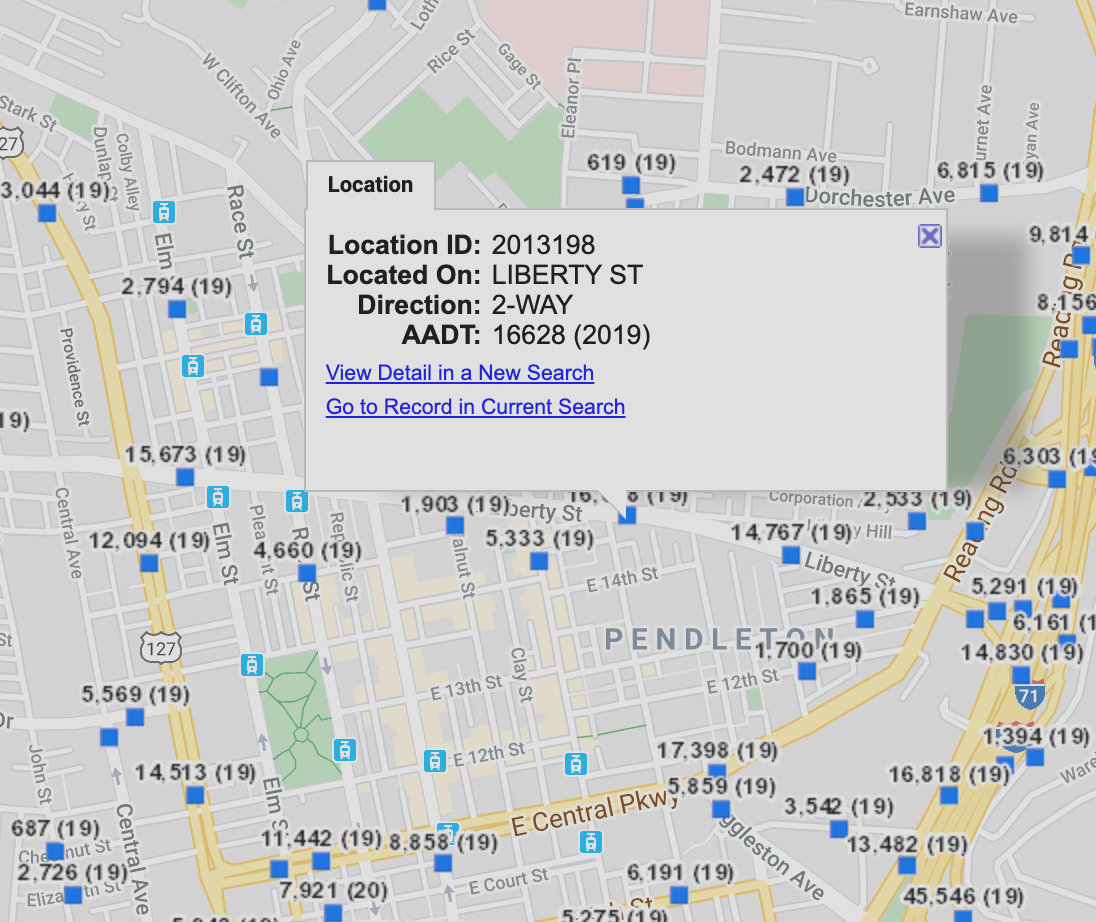Select the 4,660 (19) count marker
Viewport: 1096px width, 922px height.
(307, 573)
